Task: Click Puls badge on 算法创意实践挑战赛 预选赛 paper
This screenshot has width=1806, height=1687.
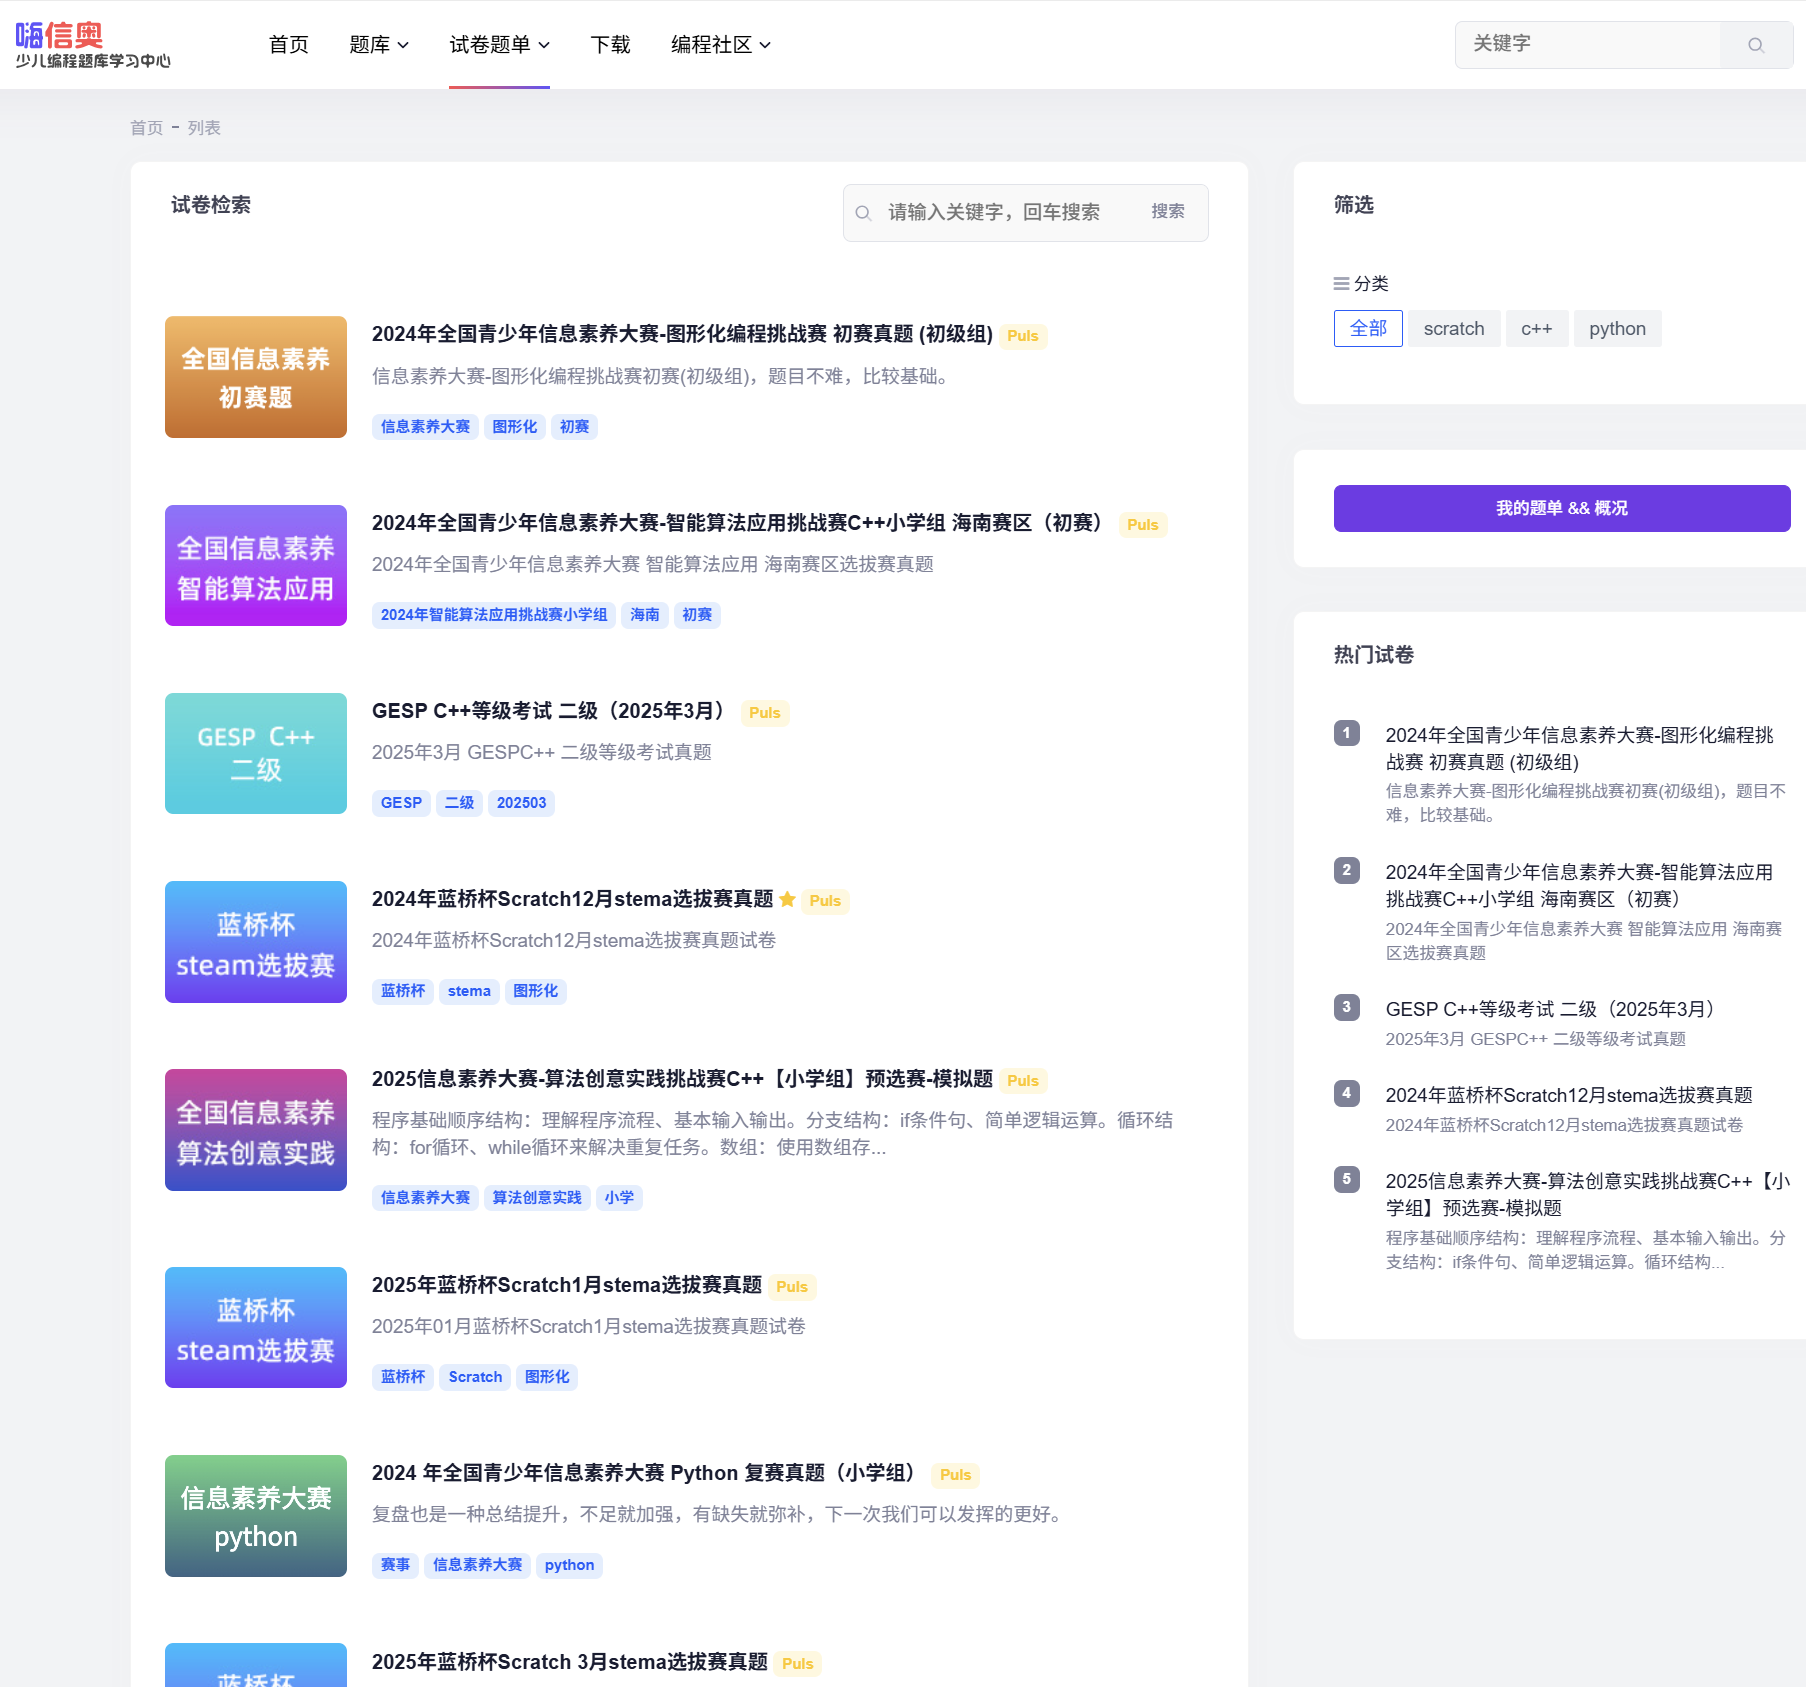Action: 1022,1081
